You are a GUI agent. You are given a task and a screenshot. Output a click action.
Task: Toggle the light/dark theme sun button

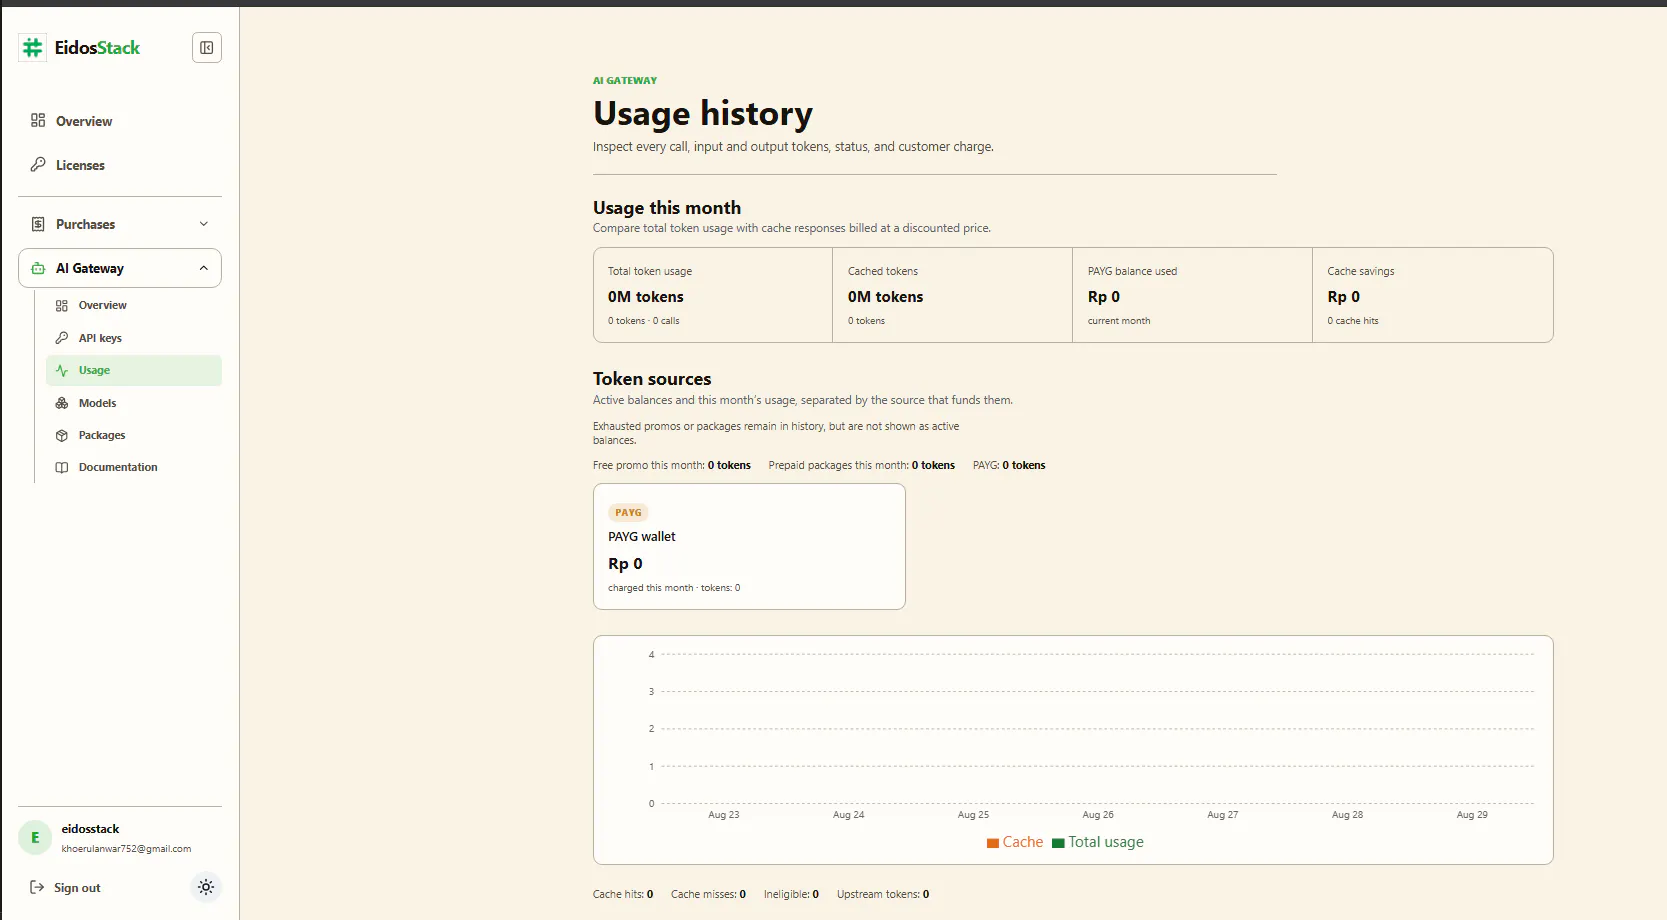point(206,887)
